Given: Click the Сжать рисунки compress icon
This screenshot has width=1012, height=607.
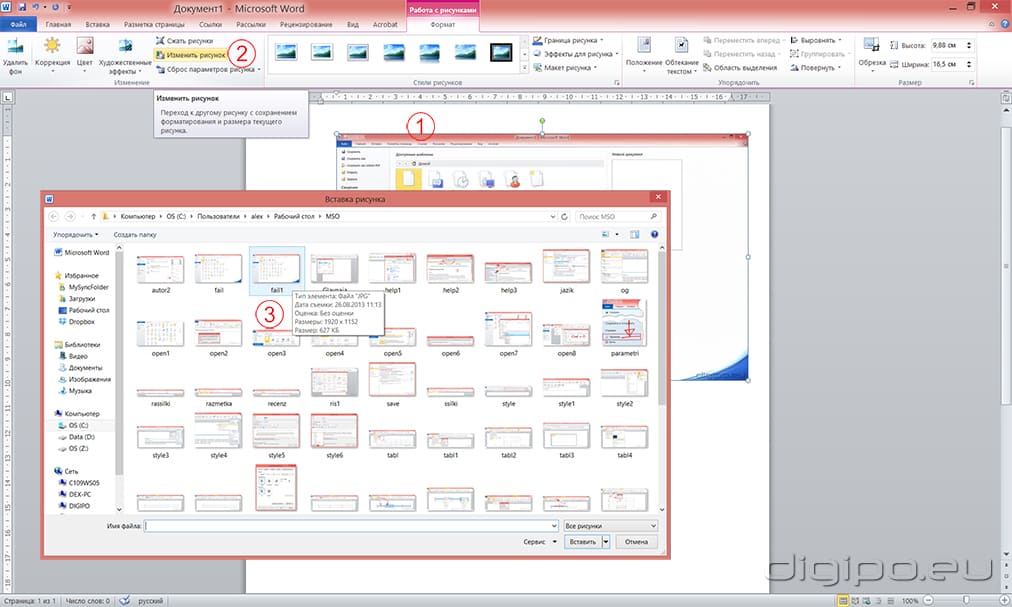Looking at the screenshot, I should pos(161,41).
